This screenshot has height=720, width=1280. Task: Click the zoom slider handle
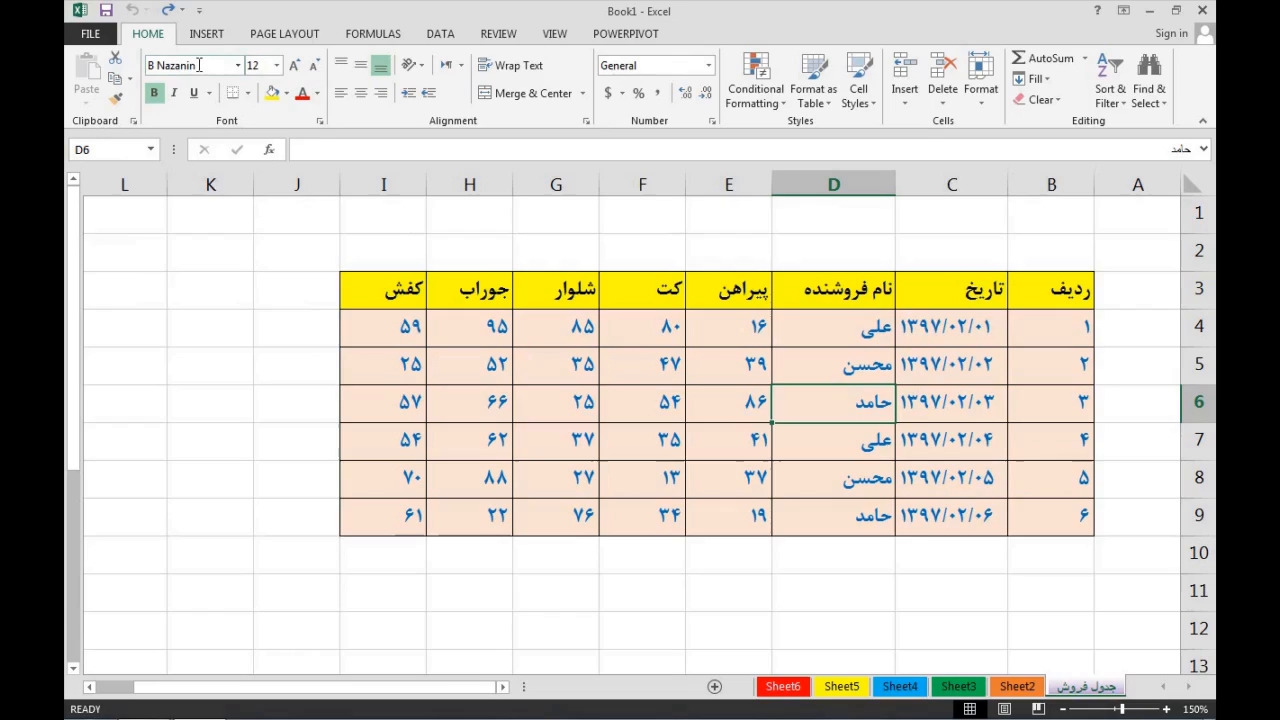[x=1121, y=709]
